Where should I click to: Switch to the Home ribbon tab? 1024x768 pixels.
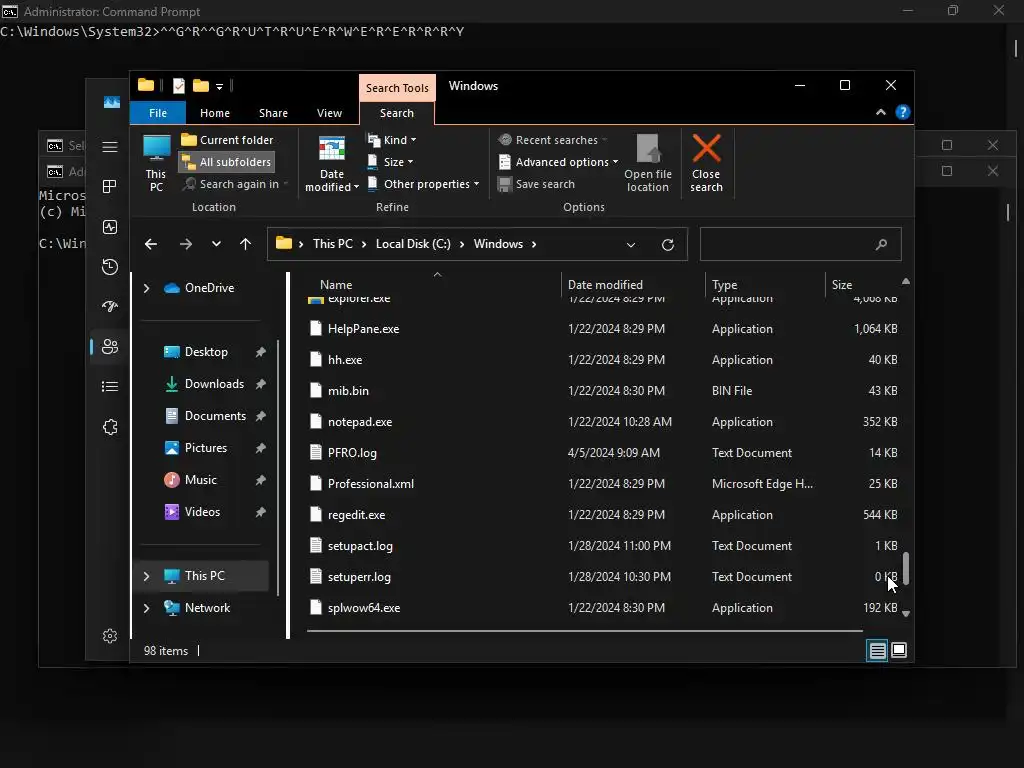[x=215, y=113]
